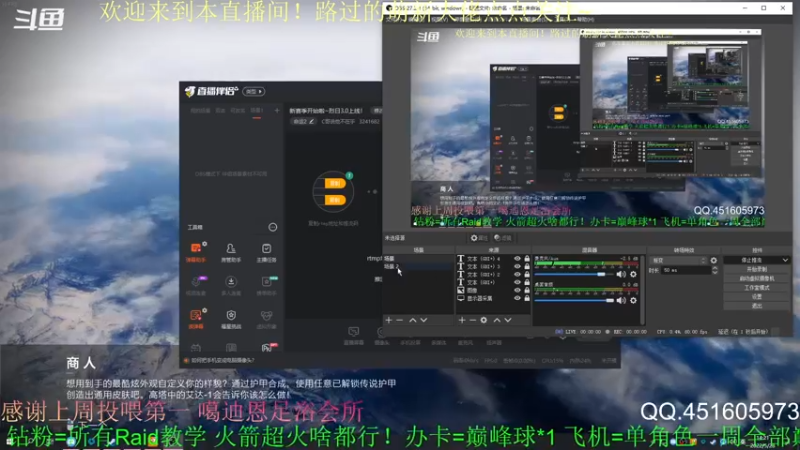Open OBS 设置 settings button
The image size is (800, 450).
tap(757, 297)
